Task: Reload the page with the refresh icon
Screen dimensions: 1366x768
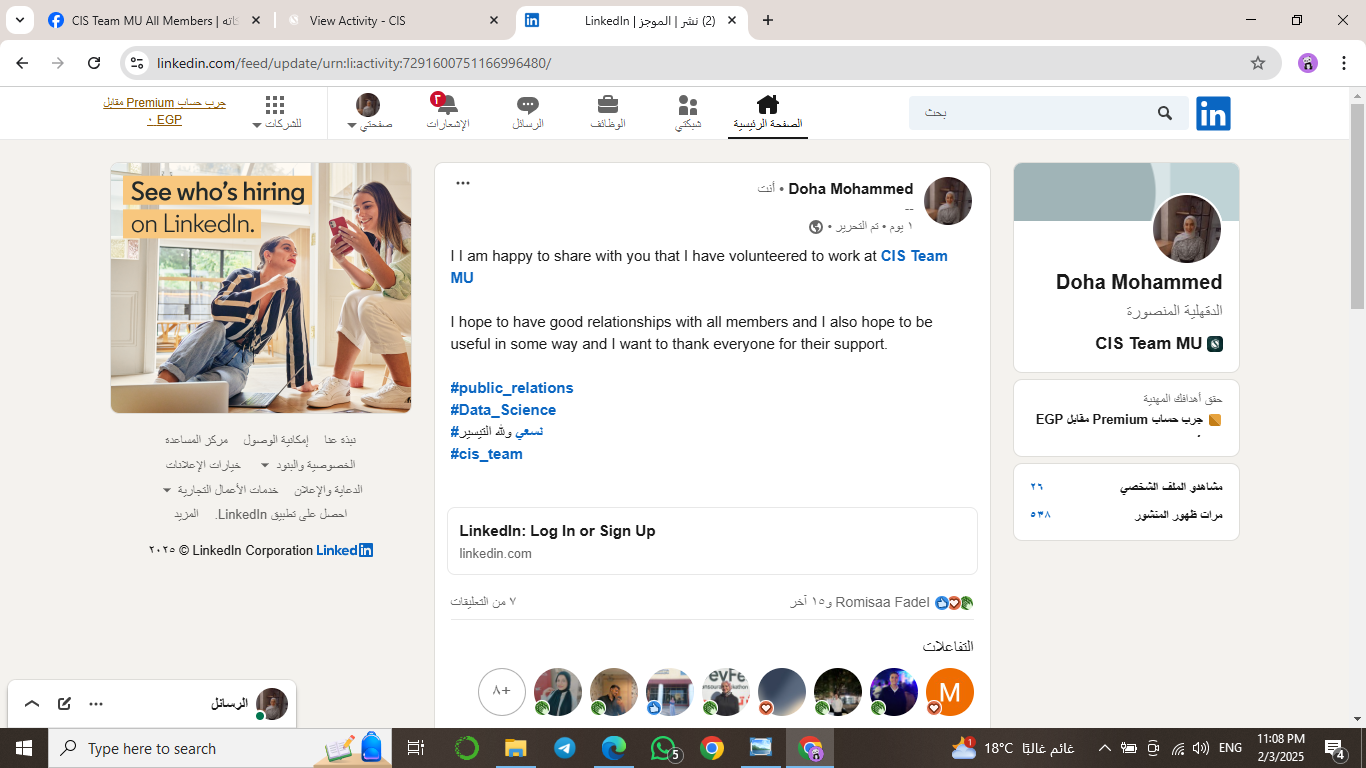Action: (94, 63)
